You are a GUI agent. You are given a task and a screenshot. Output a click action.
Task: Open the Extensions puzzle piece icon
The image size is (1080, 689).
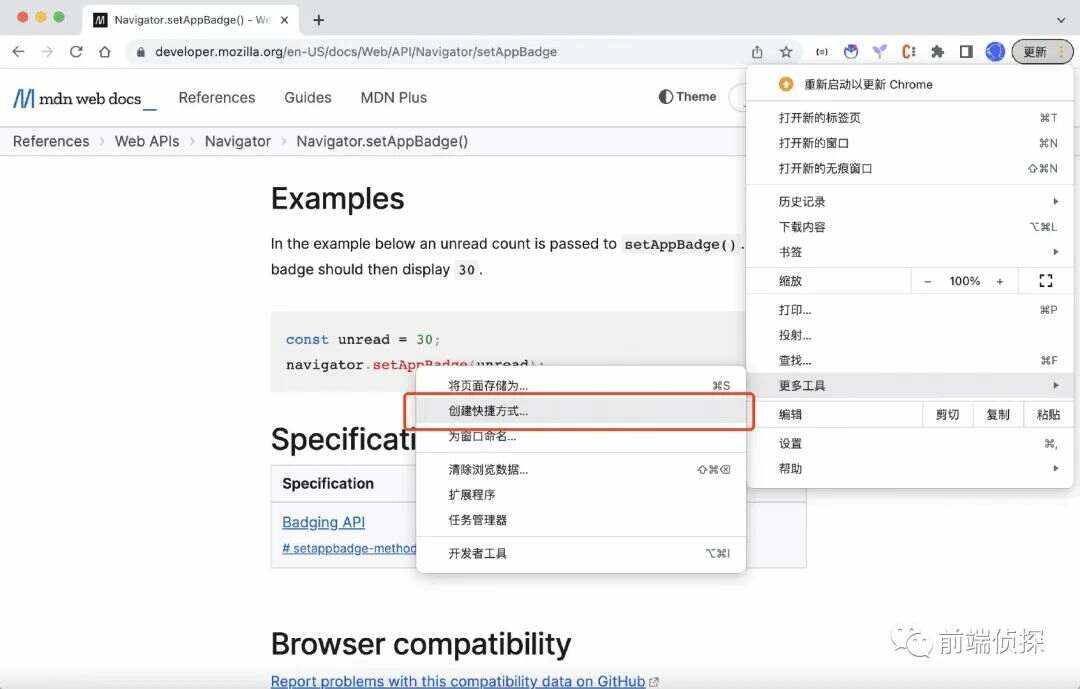[x=937, y=52]
